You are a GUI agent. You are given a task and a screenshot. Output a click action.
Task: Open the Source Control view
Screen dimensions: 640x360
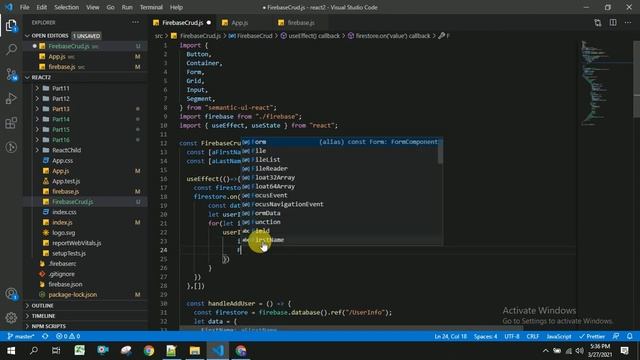click(x=11, y=74)
